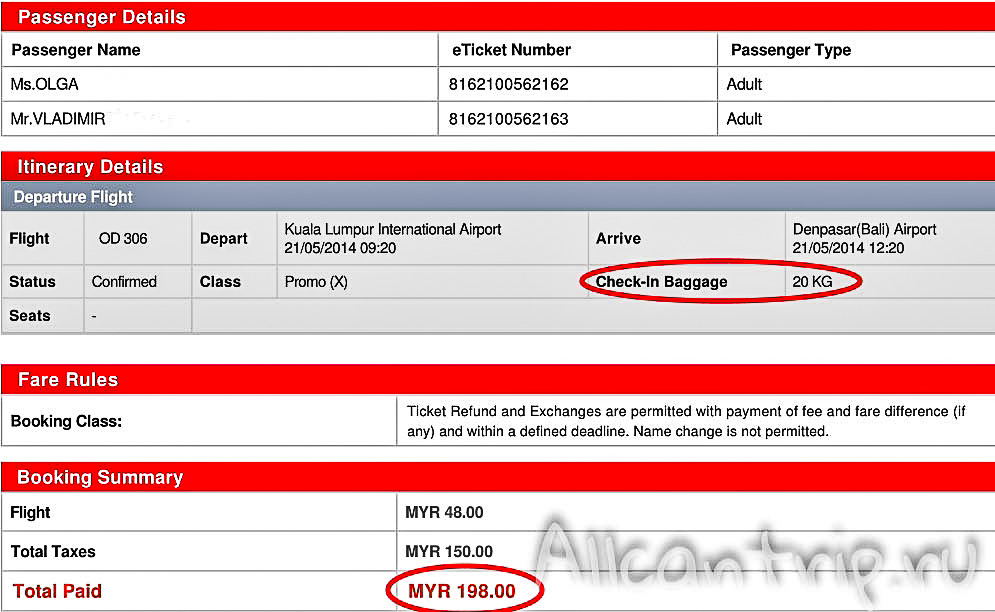Click the eTicket Number column header
Screen dimensions: 995x612
coord(510,50)
